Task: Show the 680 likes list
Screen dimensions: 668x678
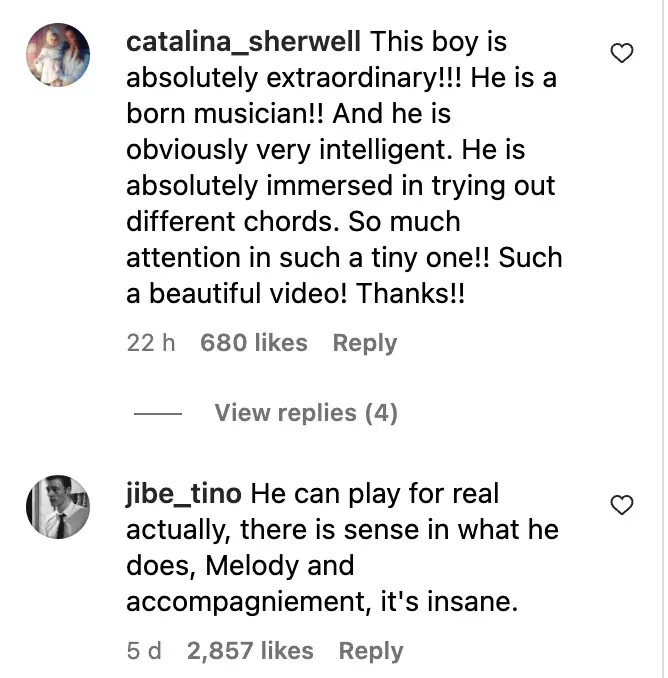Action: (253, 343)
